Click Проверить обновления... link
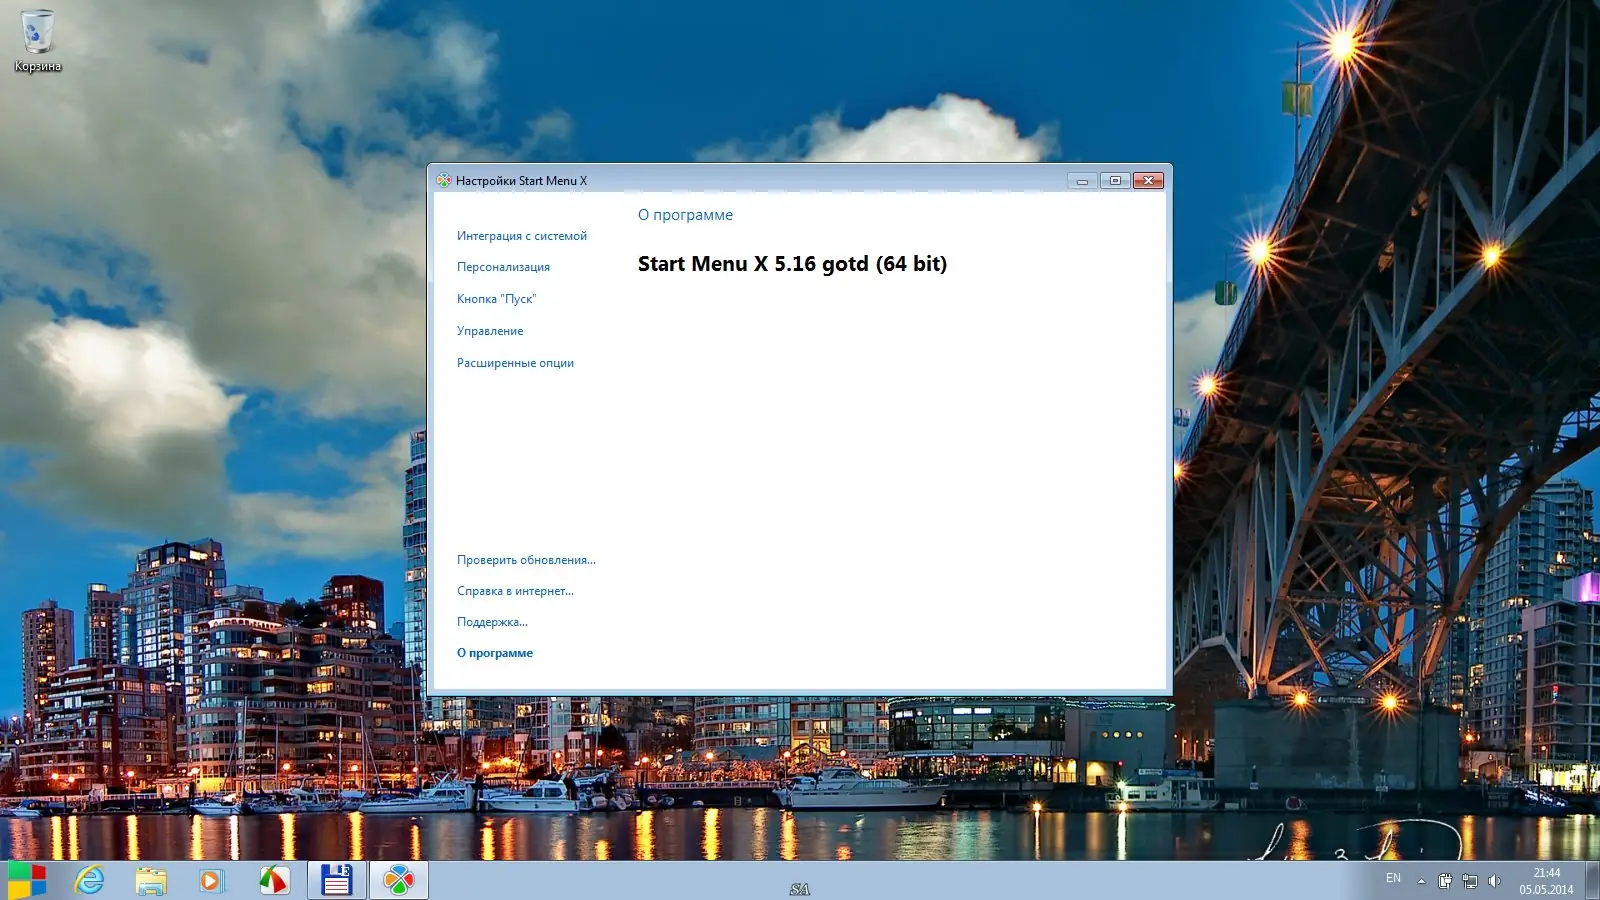This screenshot has width=1600, height=900. 526,560
